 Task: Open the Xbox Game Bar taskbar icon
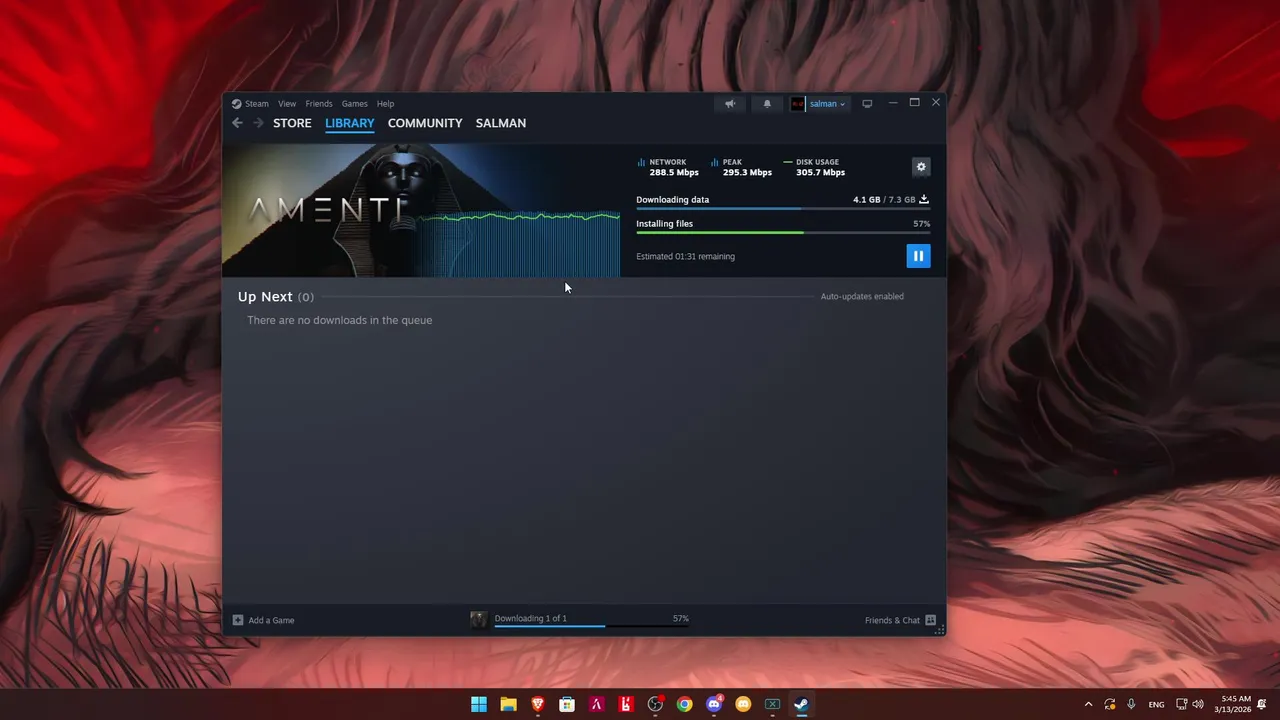[772, 704]
